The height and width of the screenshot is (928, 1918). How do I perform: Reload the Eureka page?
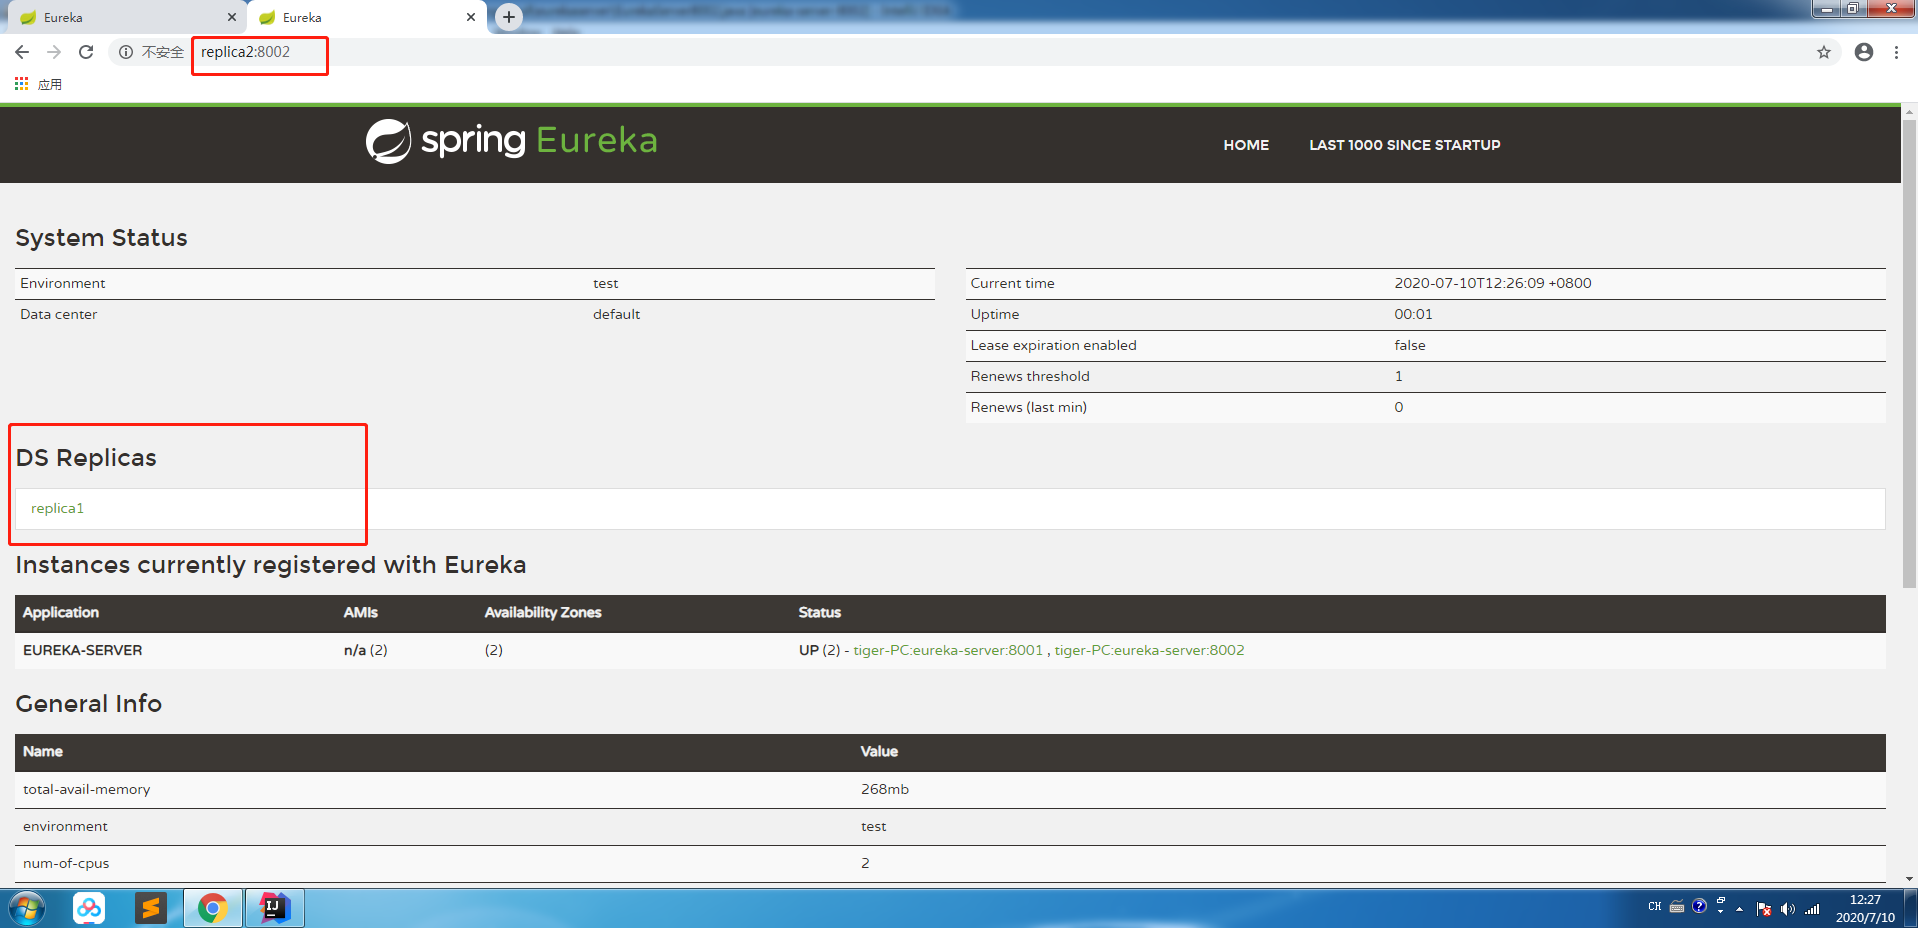pos(86,52)
